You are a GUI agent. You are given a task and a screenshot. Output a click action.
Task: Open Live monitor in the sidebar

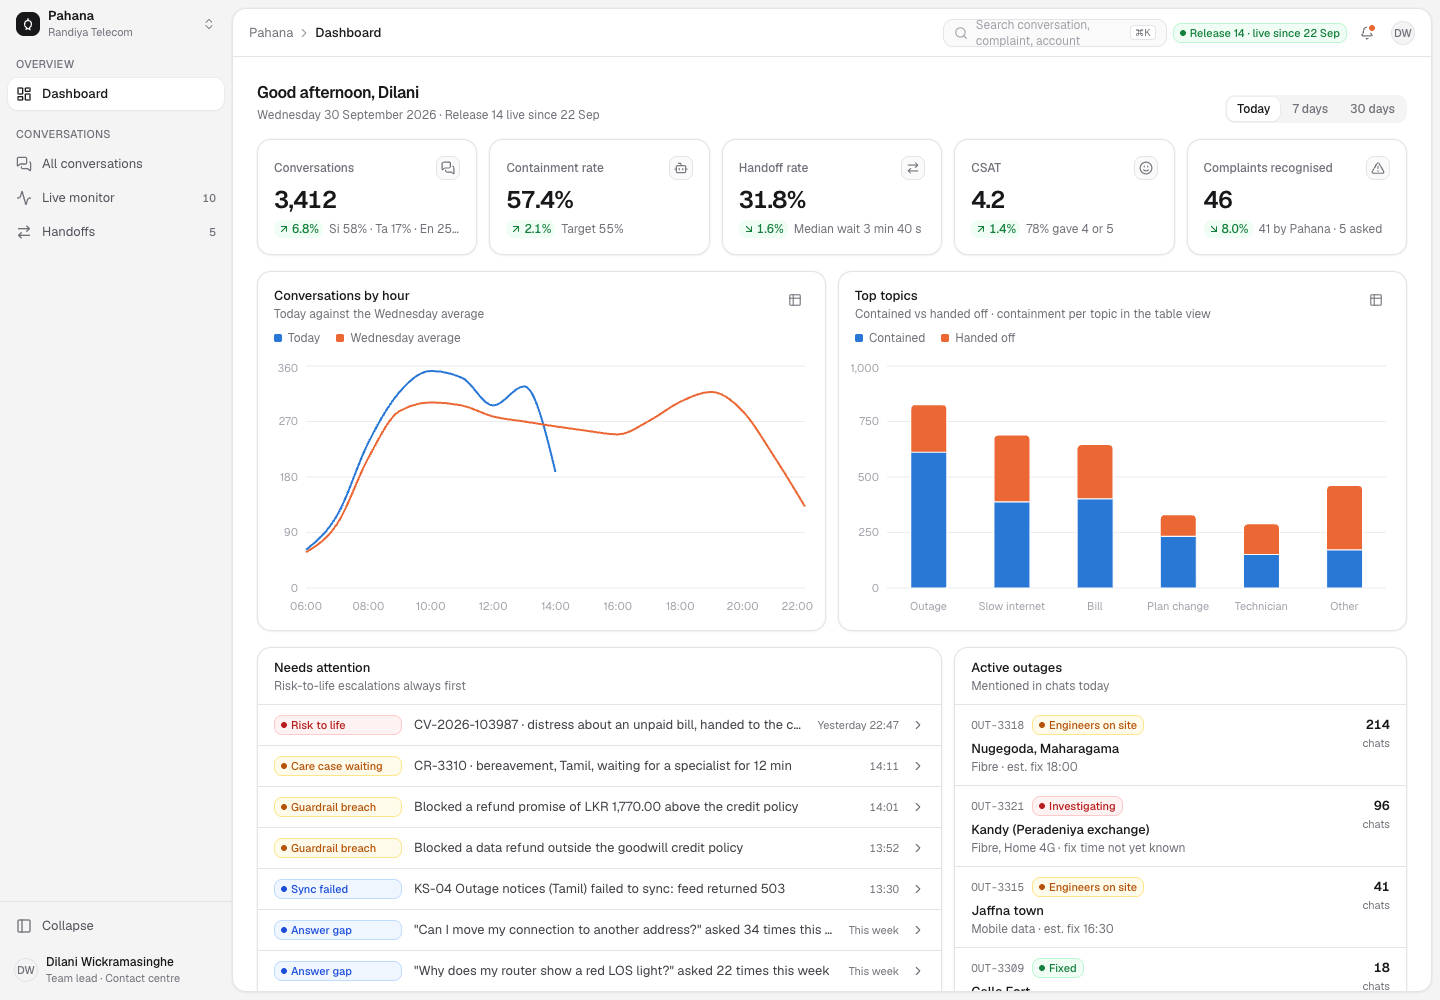pos(116,198)
